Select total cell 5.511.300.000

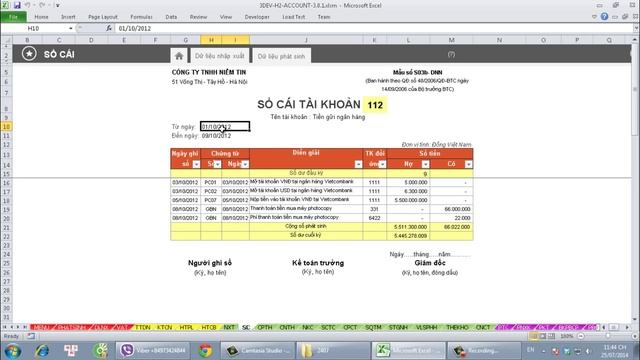tap(408, 227)
